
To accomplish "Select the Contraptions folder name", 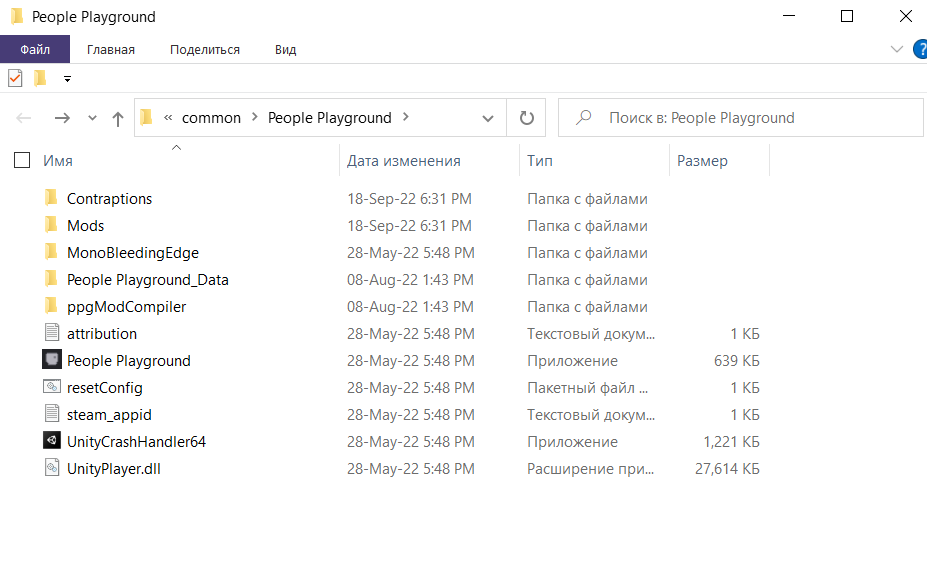I will click(x=109, y=199).
